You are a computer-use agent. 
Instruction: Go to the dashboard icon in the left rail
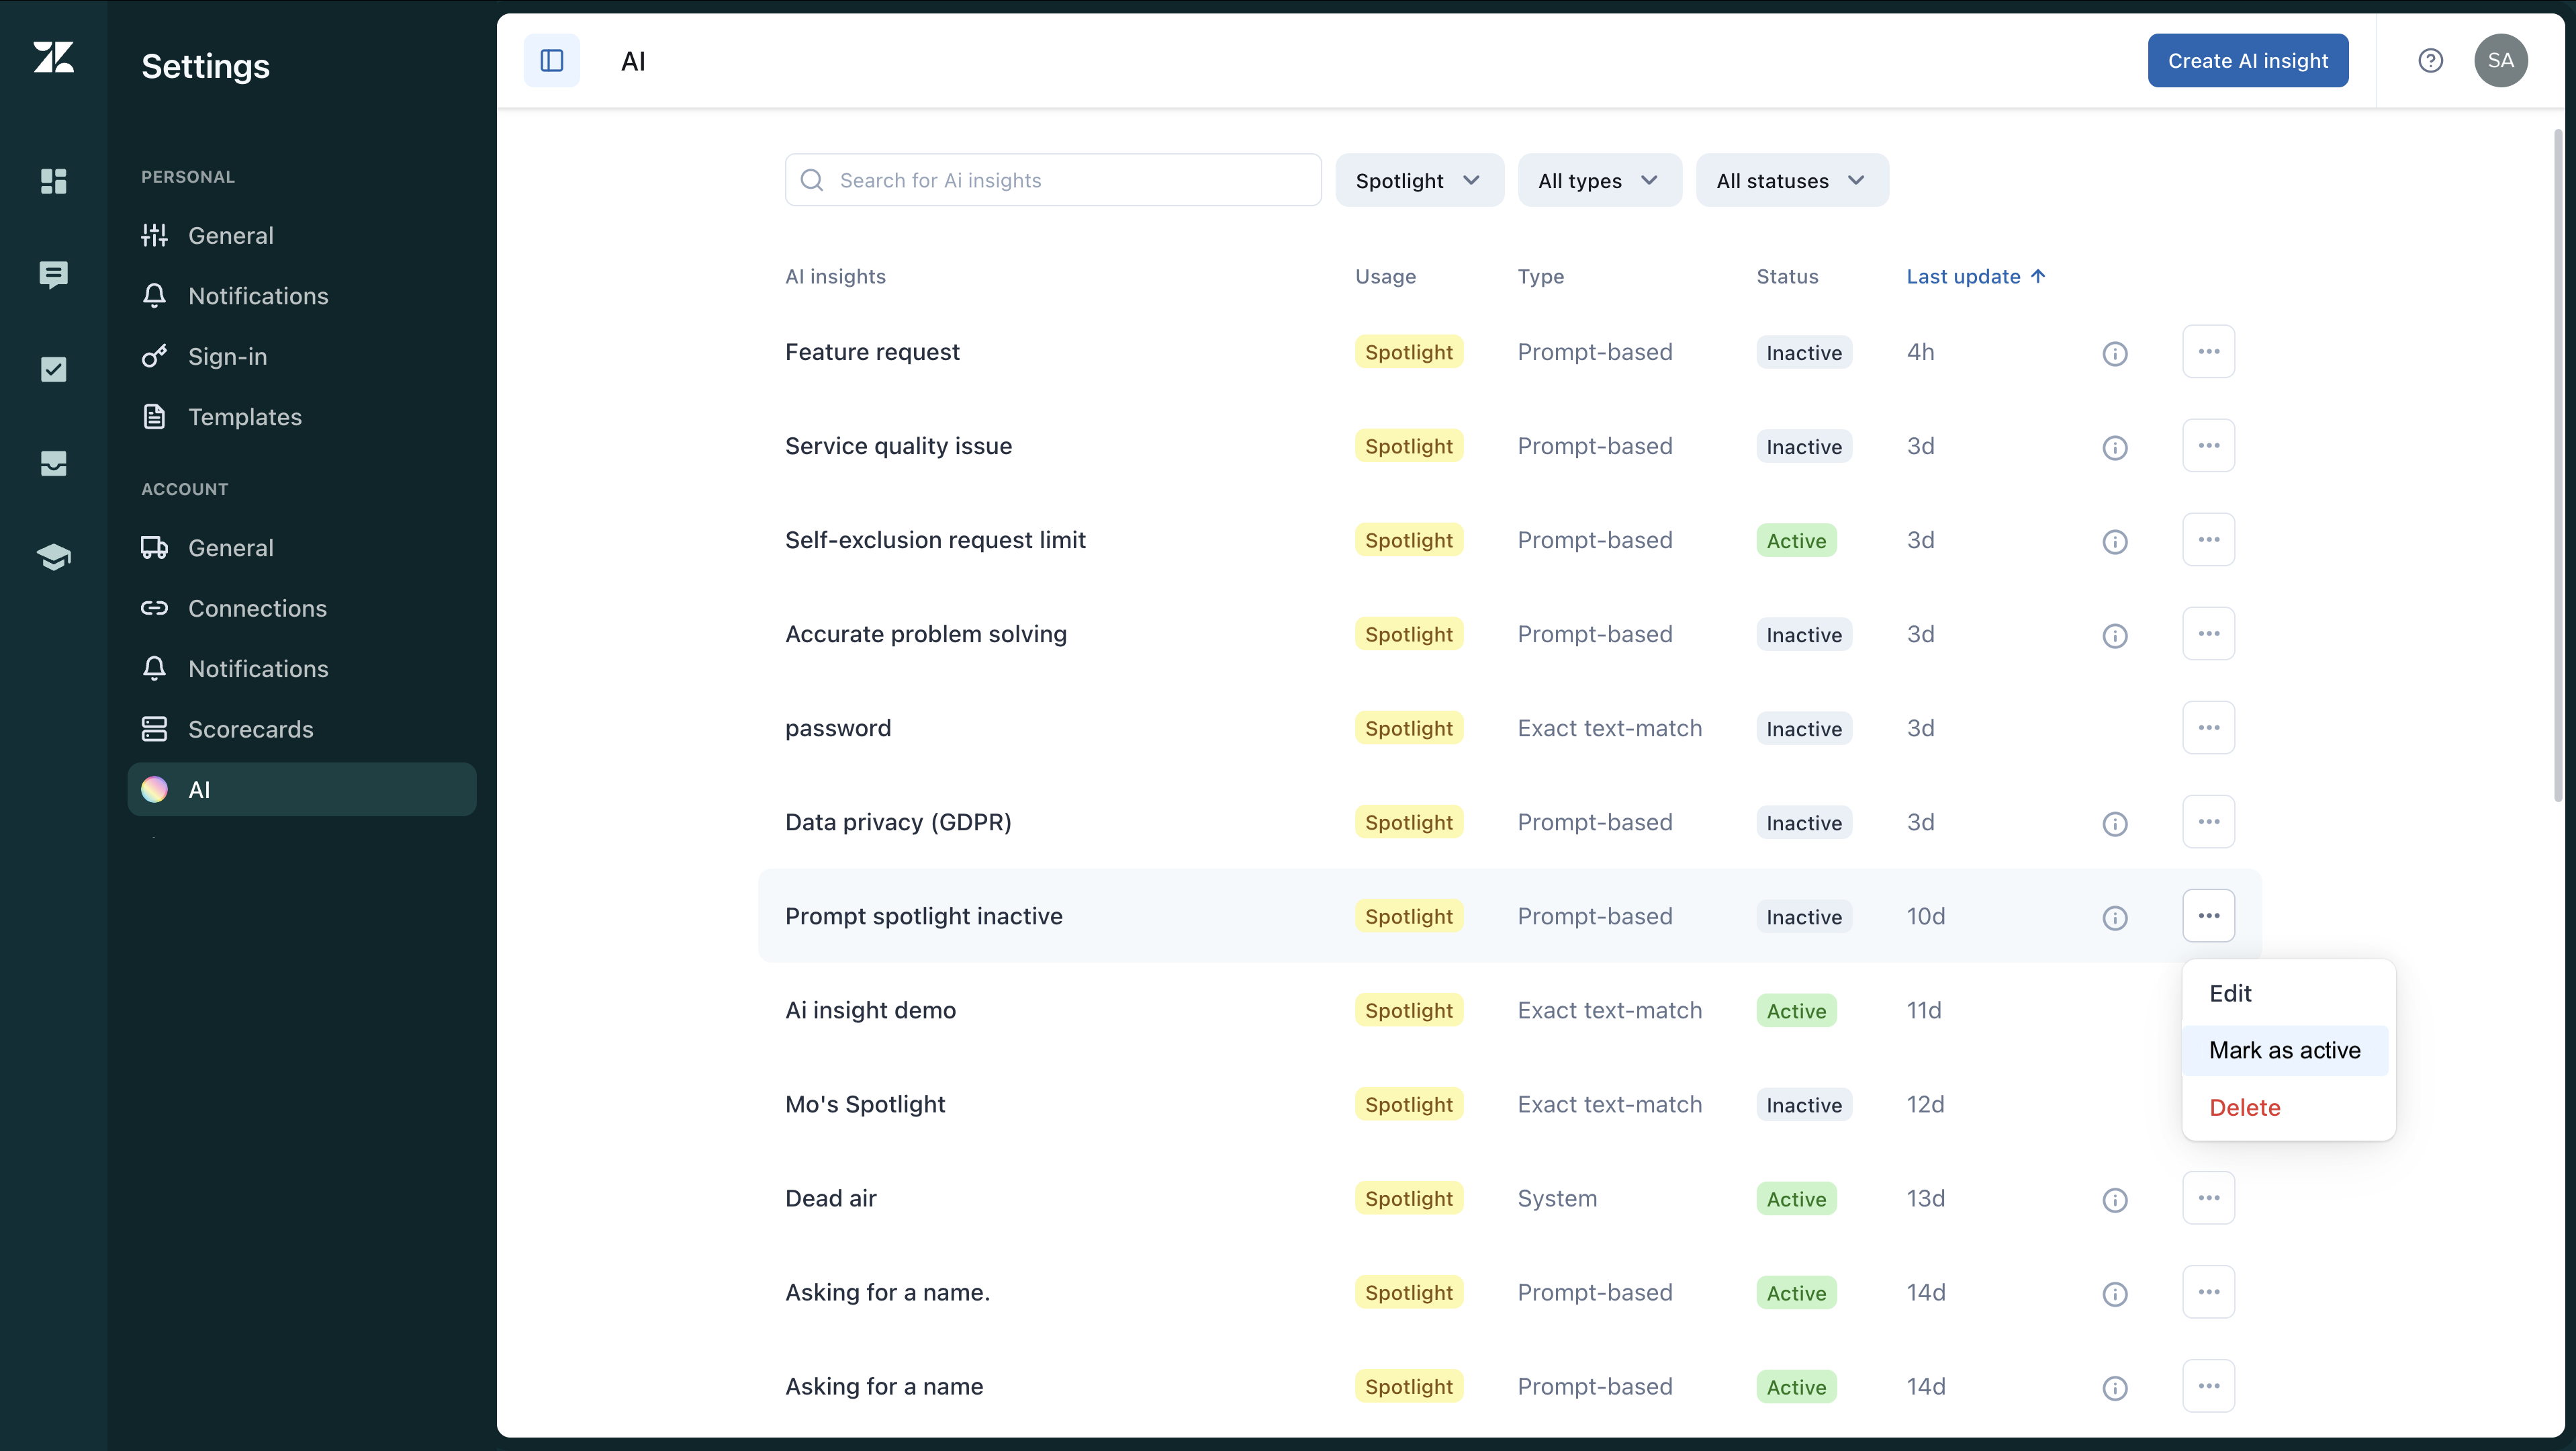coord(54,181)
